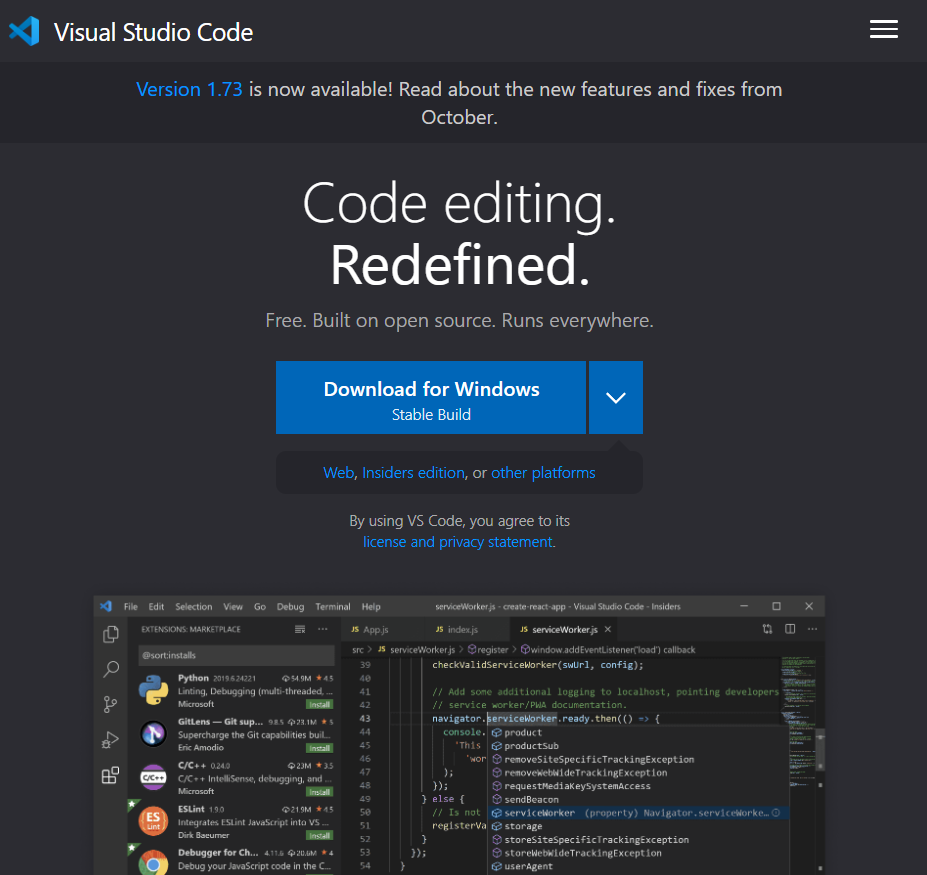Image resolution: width=927 pixels, height=875 pixels.
Task: Click Download for Windows Stable Build
Action: click(431, 398)
